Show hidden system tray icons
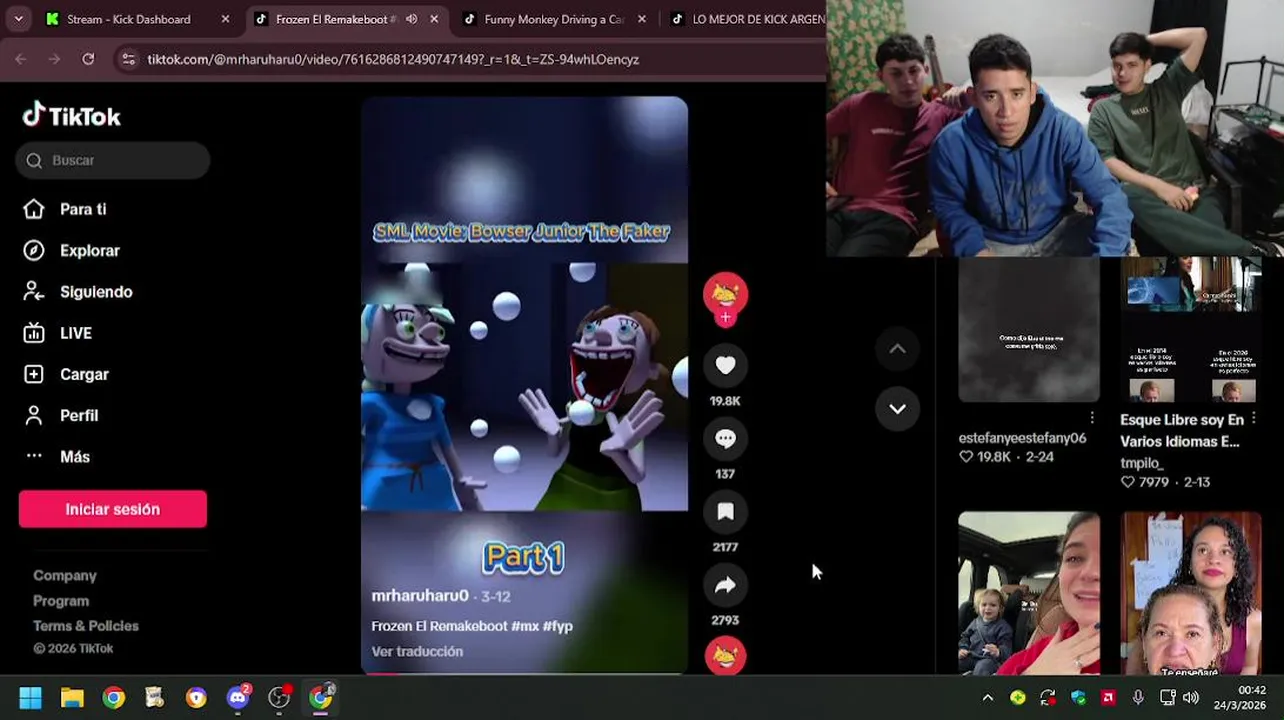The width and height of the screenshot is (1284, 720). click(988, 698)
